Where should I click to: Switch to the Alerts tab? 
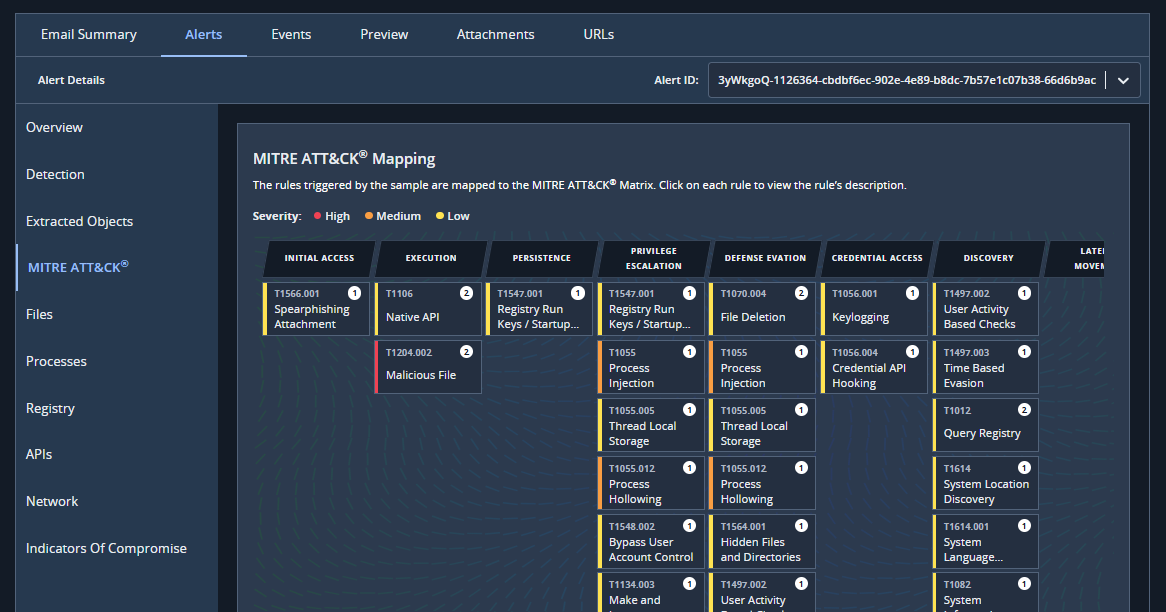point(204,34)
